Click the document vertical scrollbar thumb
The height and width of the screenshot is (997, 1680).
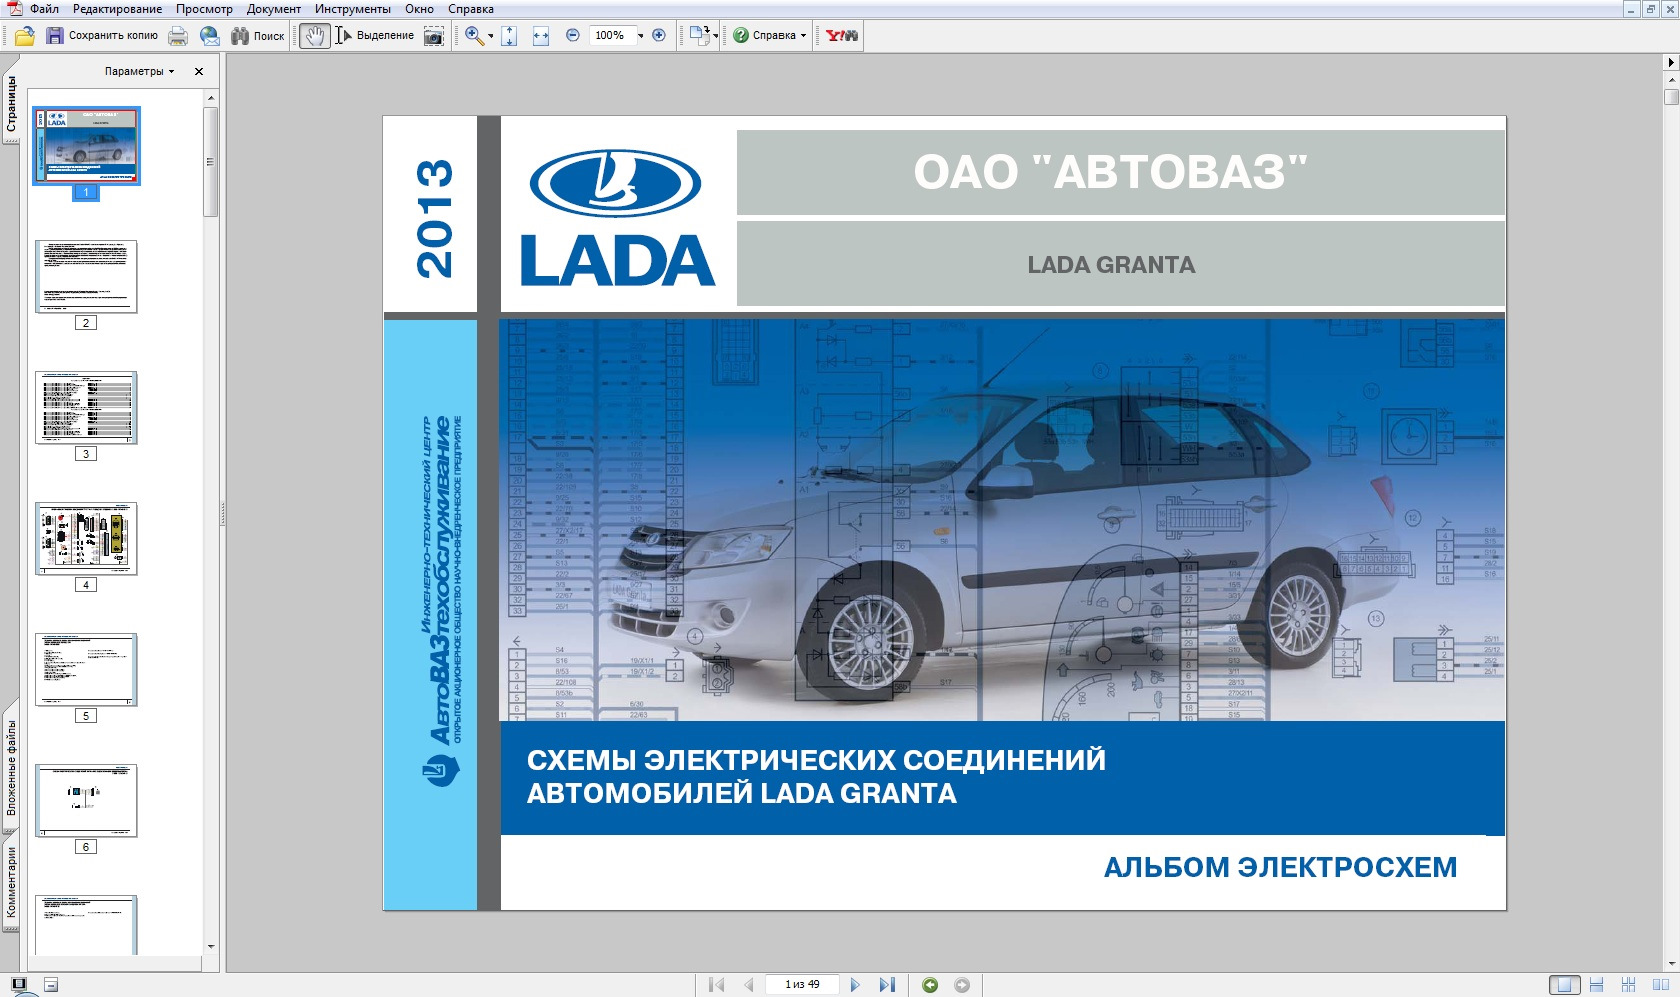tap(1671, 96)
